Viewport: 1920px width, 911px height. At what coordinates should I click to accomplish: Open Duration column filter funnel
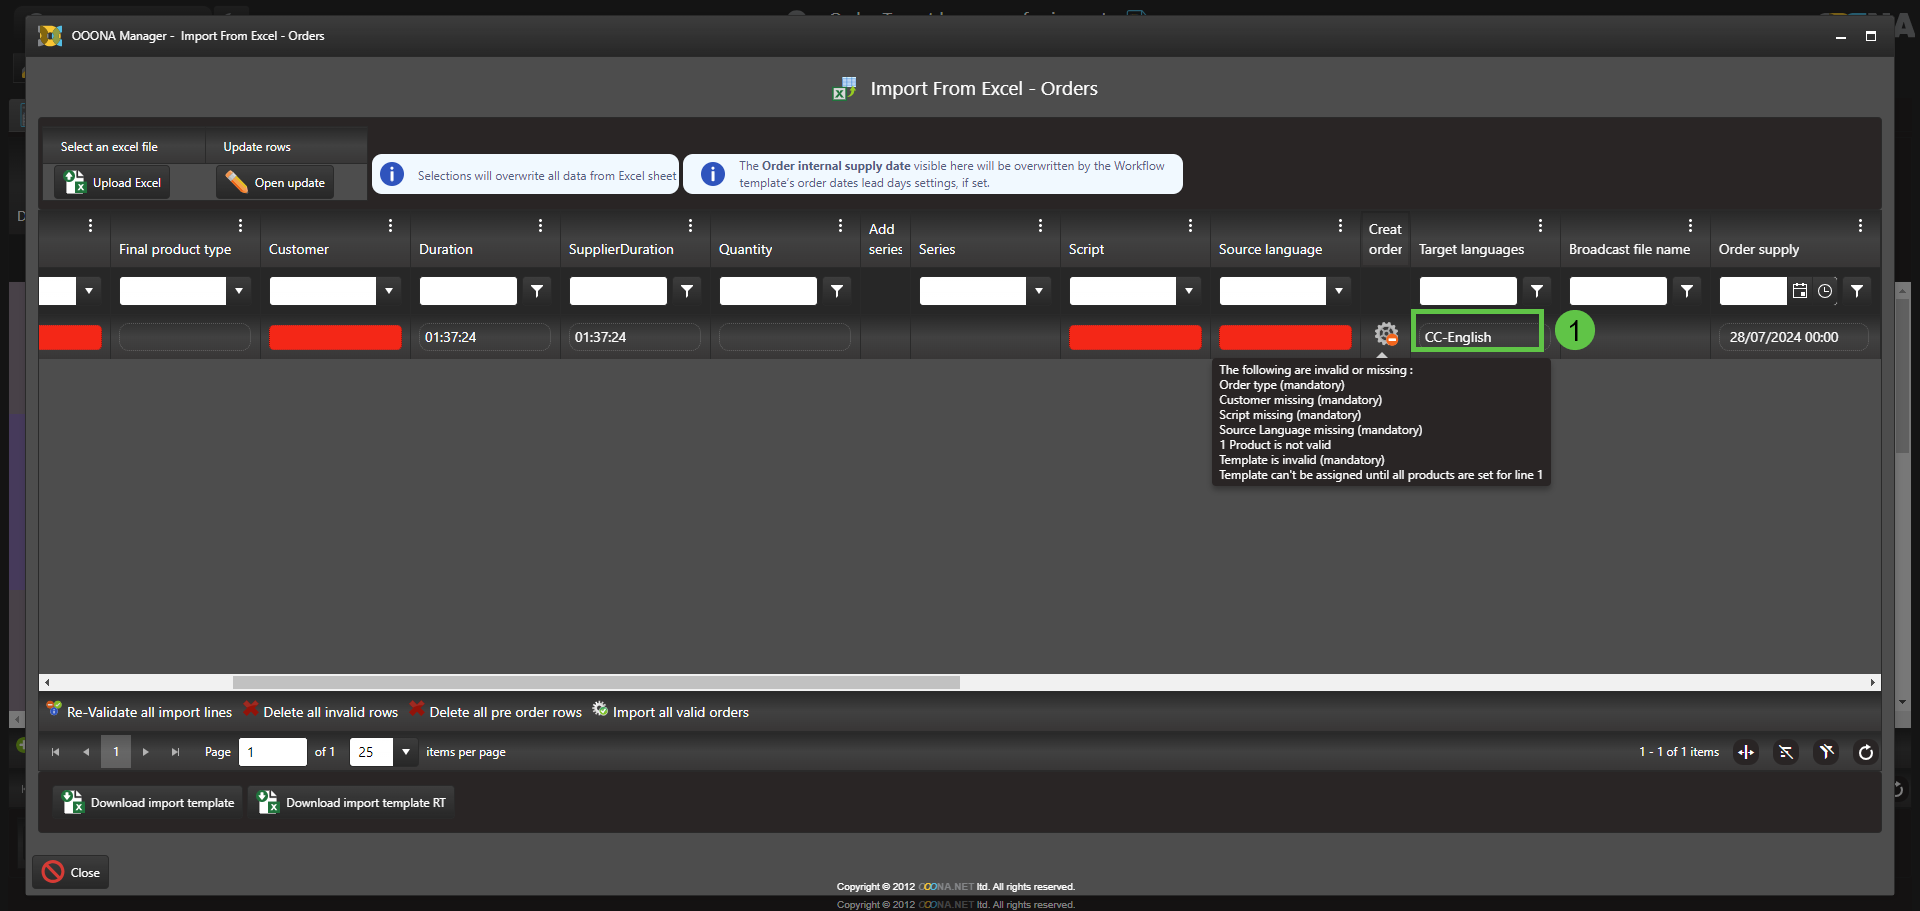(537, 291)
